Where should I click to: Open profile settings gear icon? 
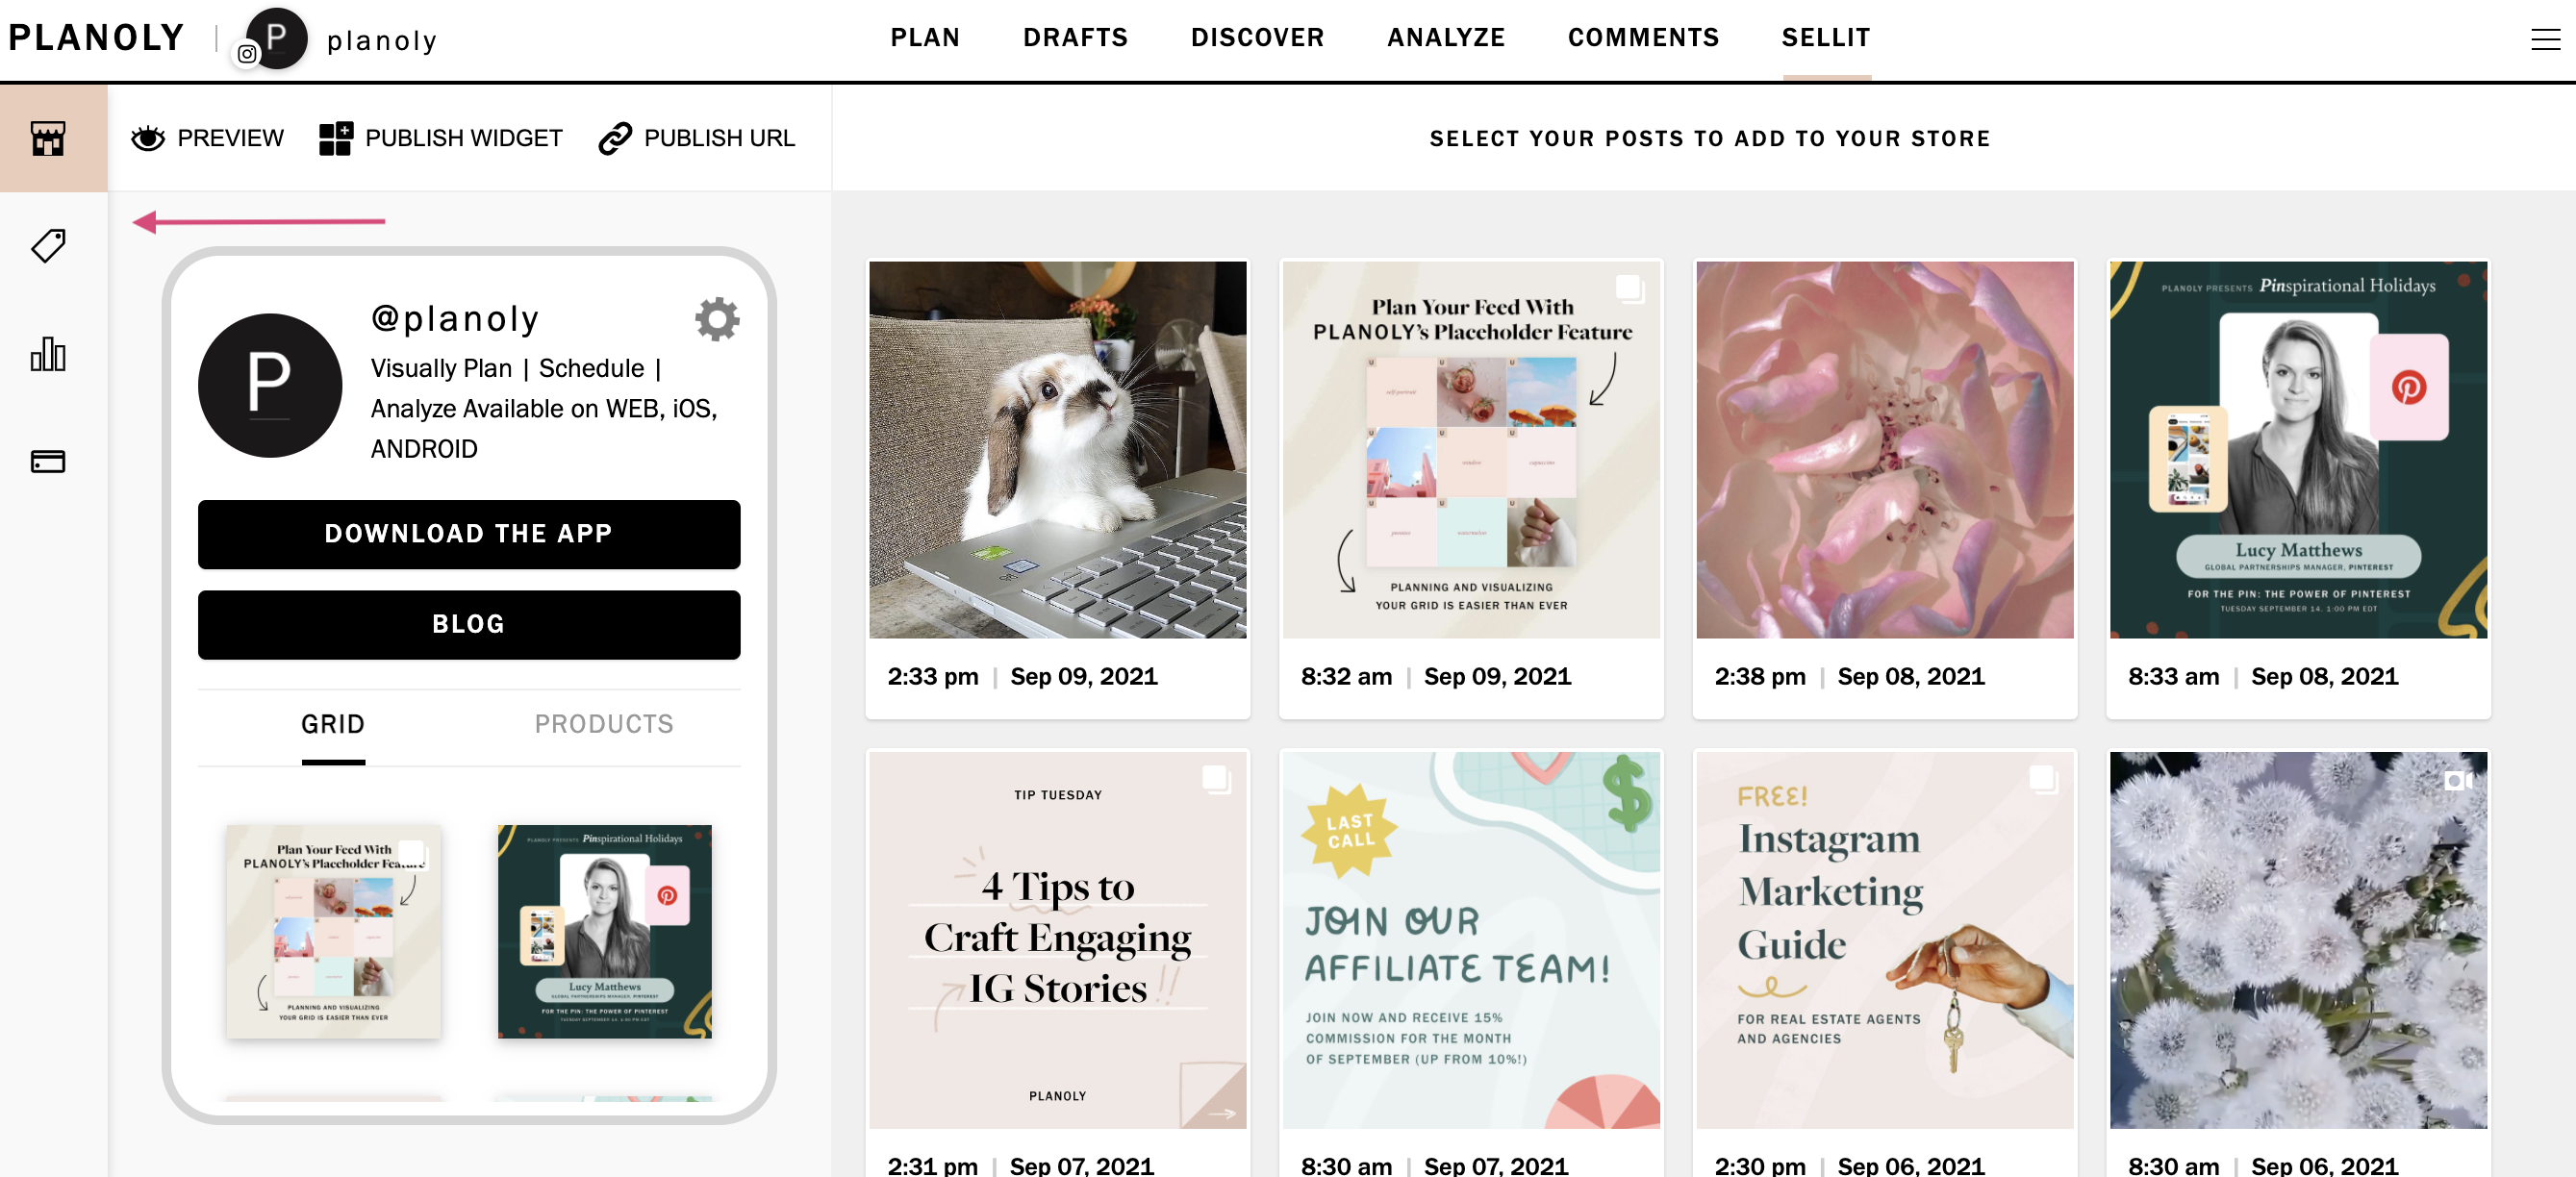[x=717, y=319]
